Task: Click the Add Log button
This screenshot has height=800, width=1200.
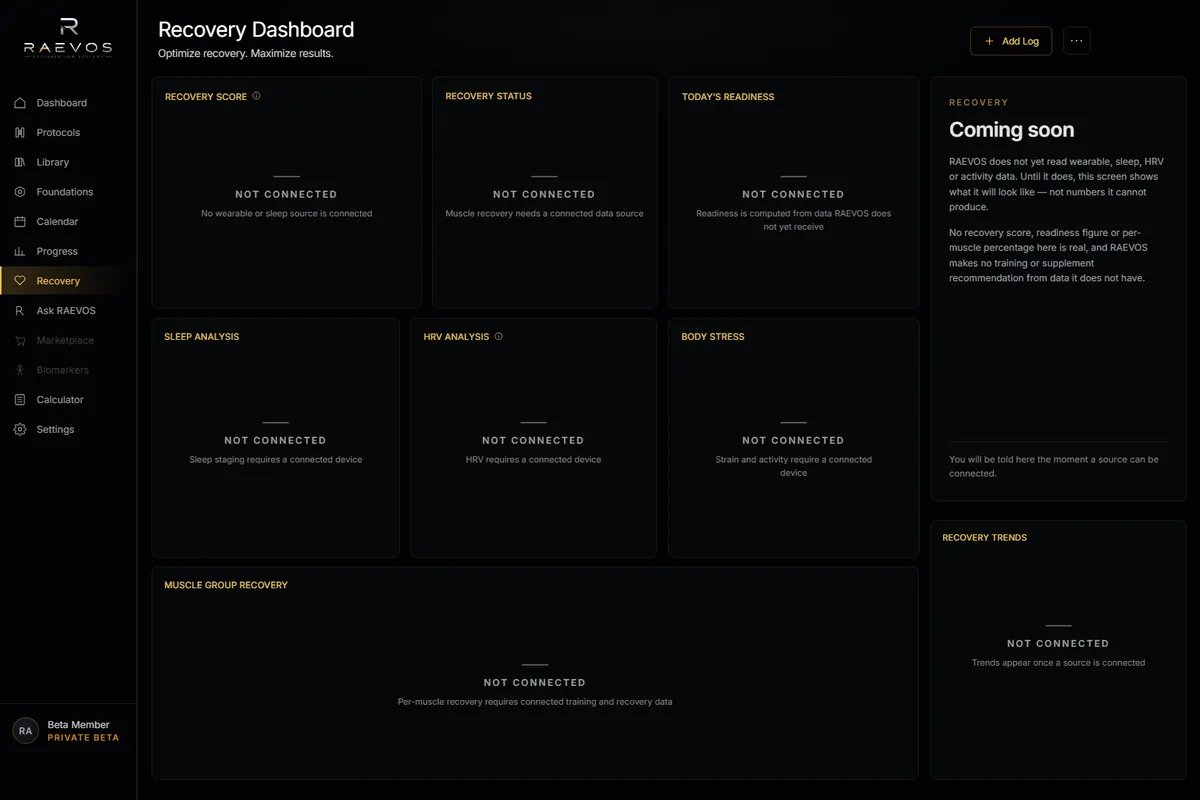Action: pyautogui.click(x=1011, y=41)
